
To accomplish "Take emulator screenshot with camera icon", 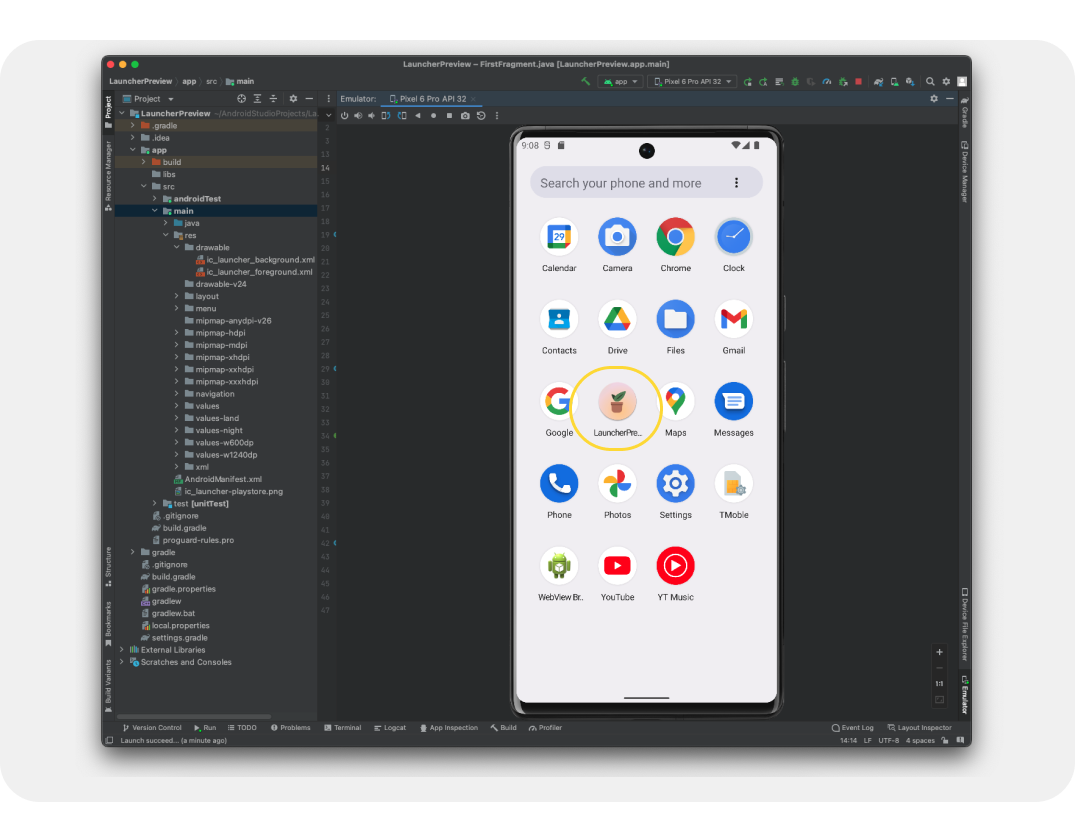I will [x=465, y=115].
